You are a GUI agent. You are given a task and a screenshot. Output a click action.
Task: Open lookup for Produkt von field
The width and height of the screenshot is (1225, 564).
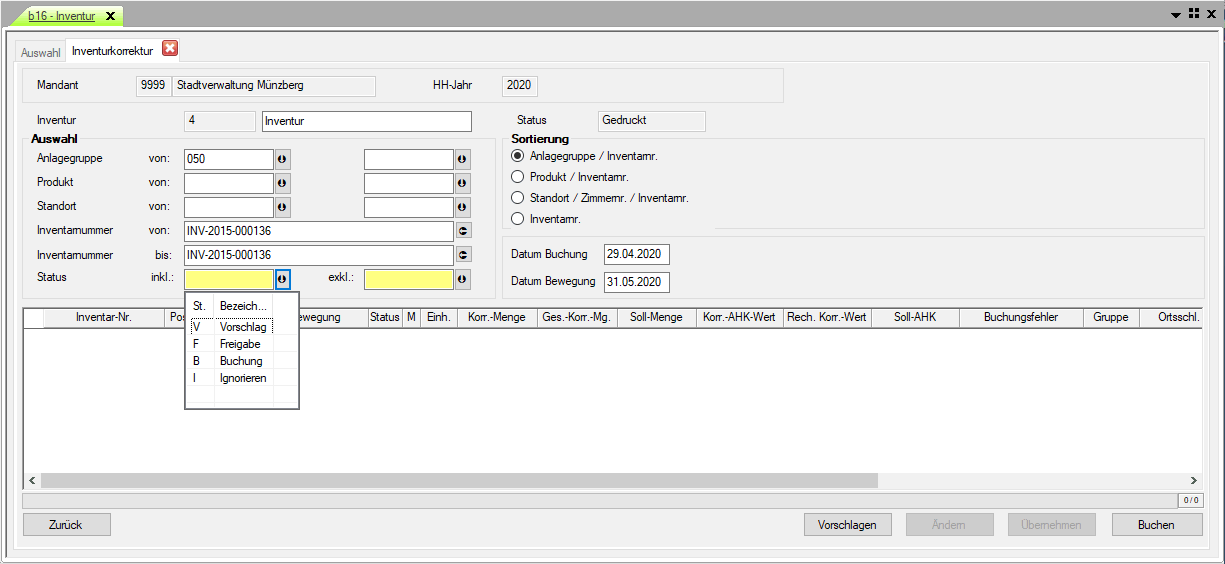point(283,183)
